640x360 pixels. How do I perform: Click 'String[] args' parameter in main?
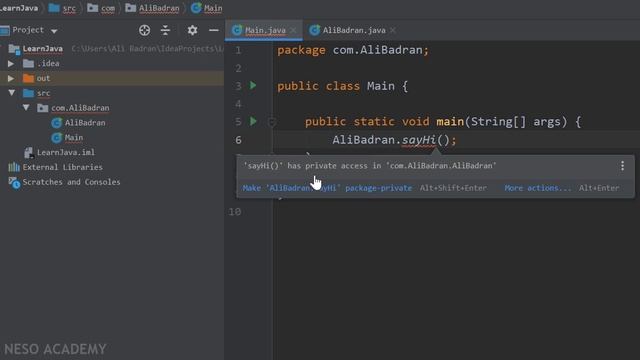click(x=519, y=122)
